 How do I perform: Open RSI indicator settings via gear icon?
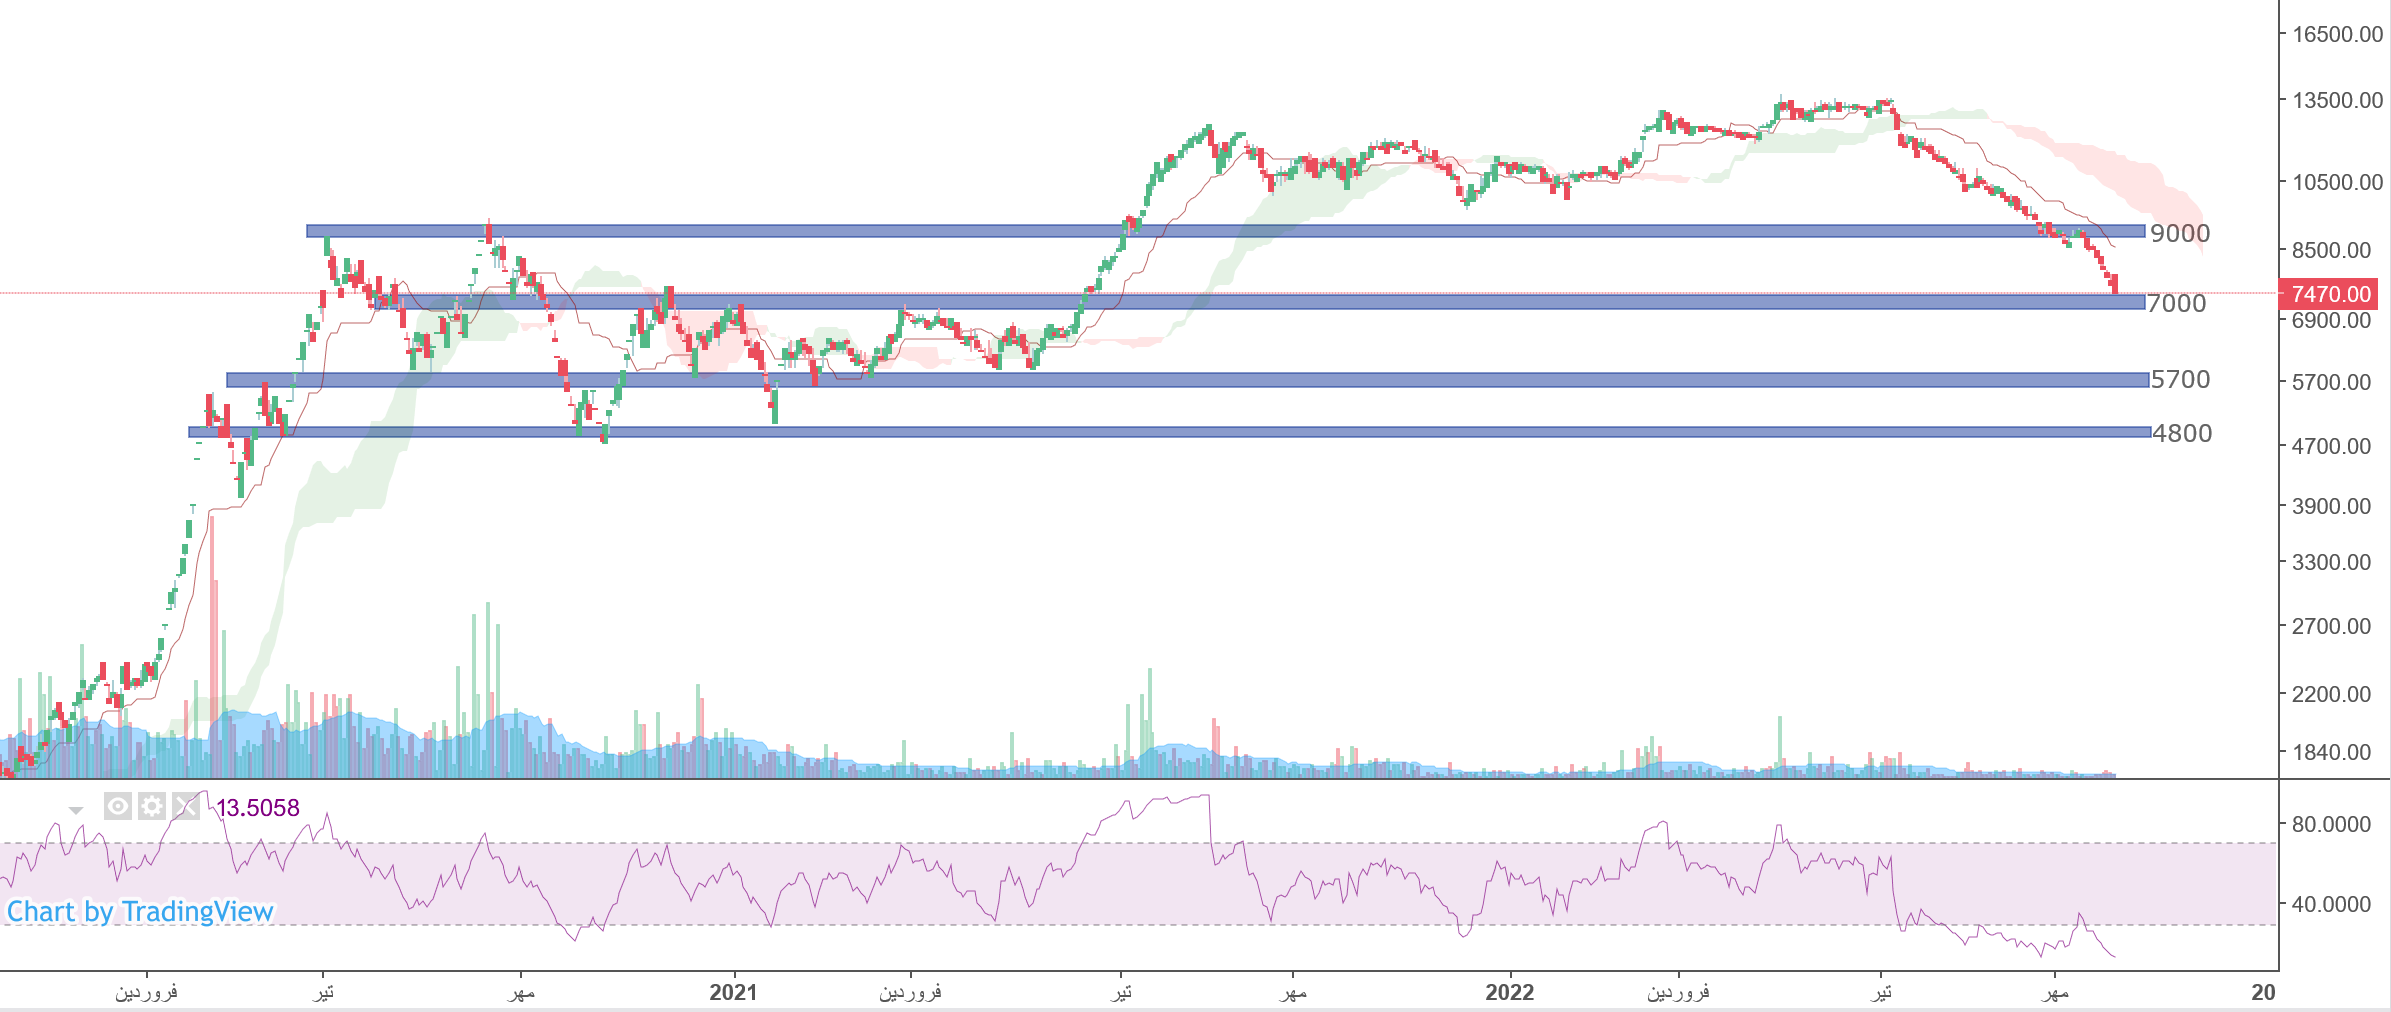click(x=151, y=806)
